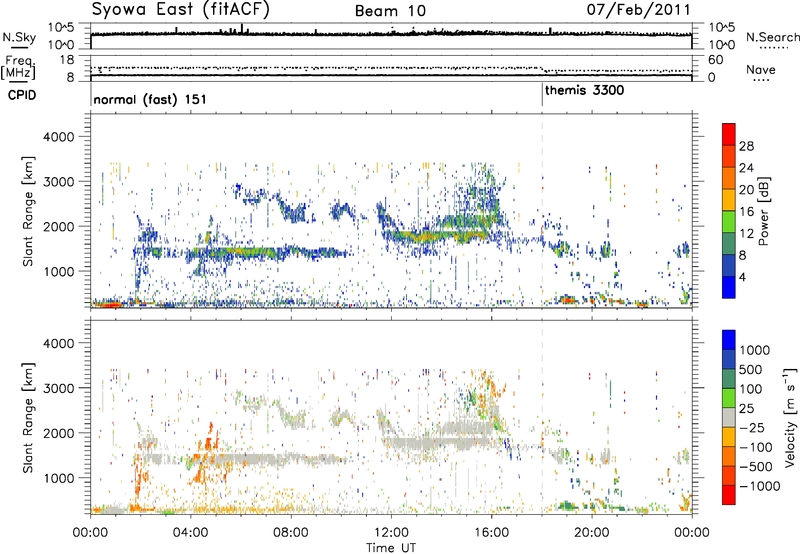Click the power panel "Slant Range [km]" label
The image size is (800, 554).
click(x=28, y=211)
